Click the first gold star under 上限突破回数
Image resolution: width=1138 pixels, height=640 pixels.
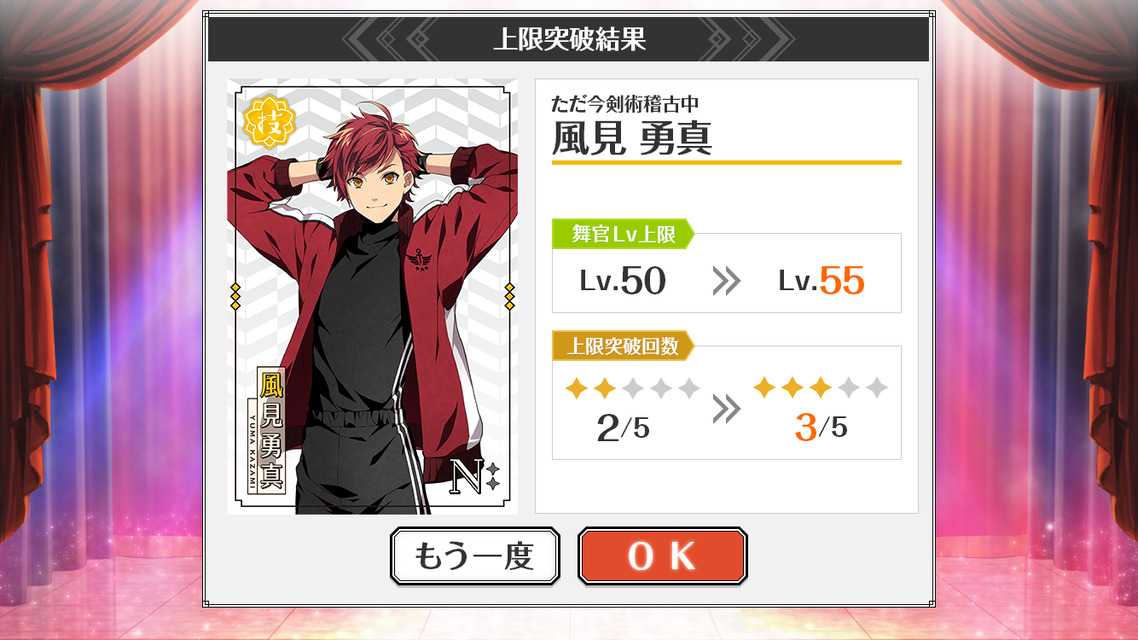pos(576,388)
